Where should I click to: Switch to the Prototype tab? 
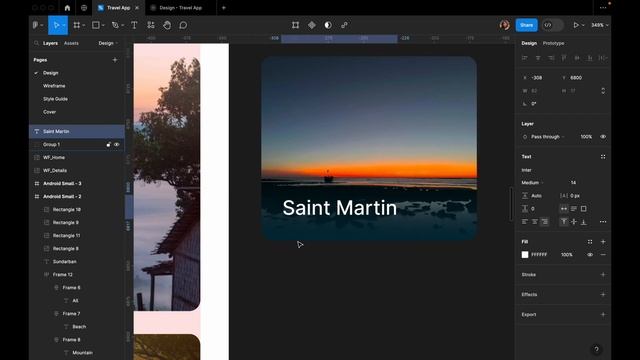click(553, 43)
